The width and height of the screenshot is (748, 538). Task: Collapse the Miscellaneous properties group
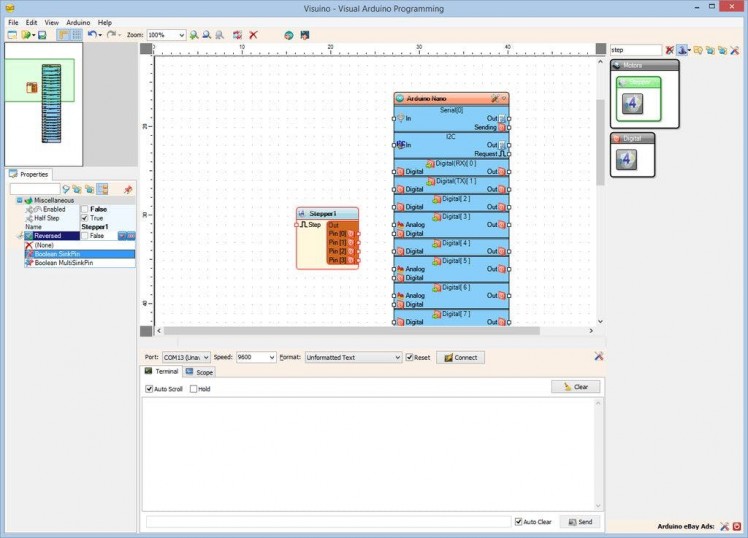19,200
